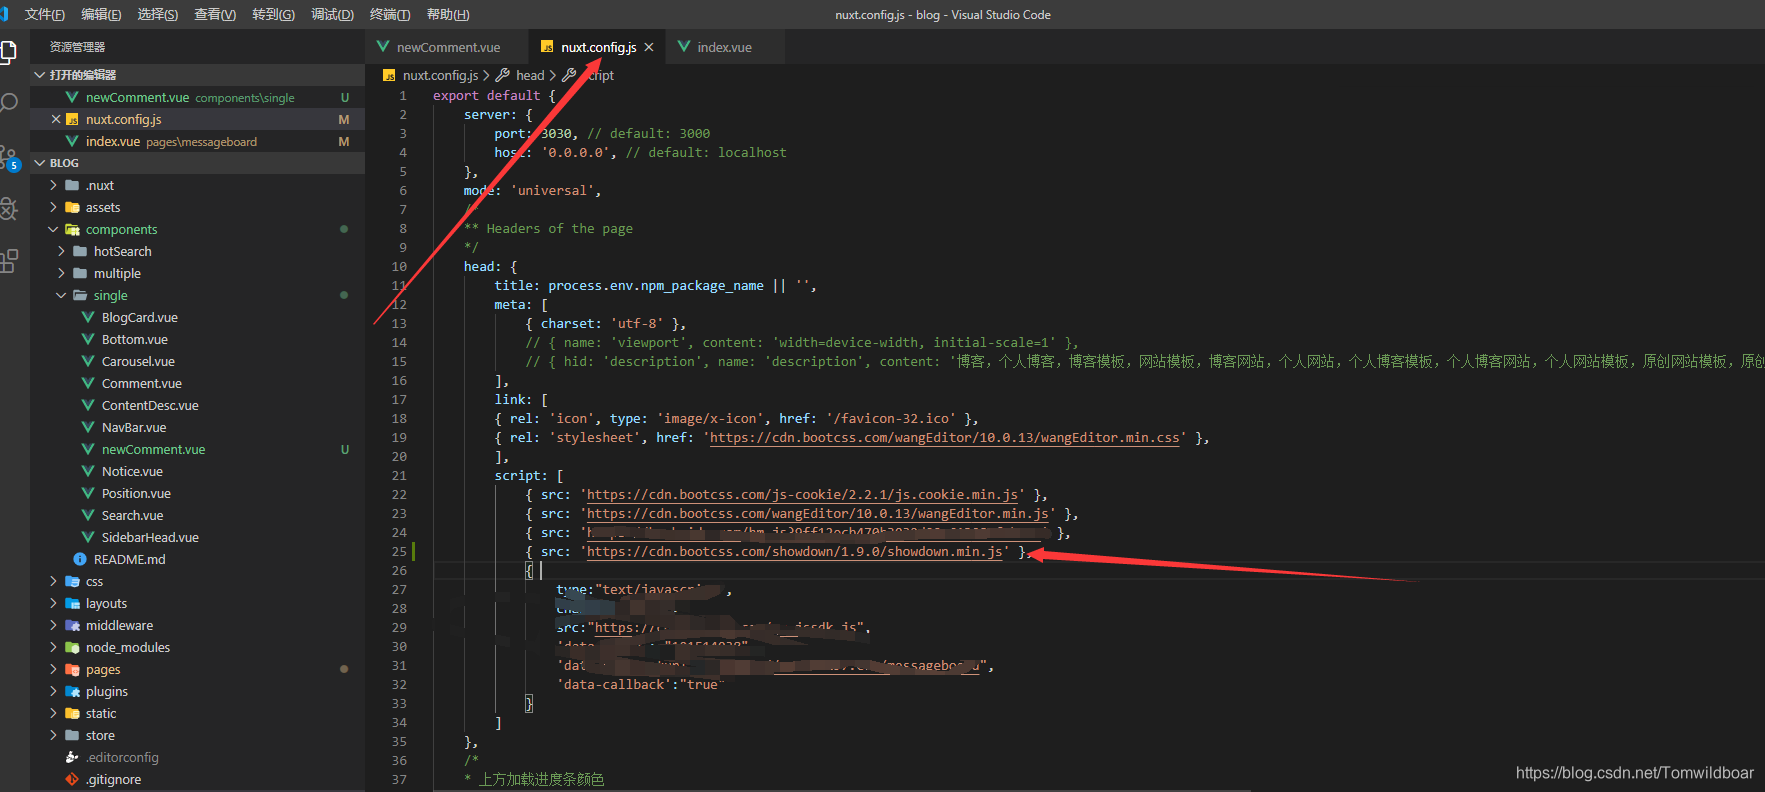Expand the static folder
1765x792 pixels.
click(x=53, y=713)
